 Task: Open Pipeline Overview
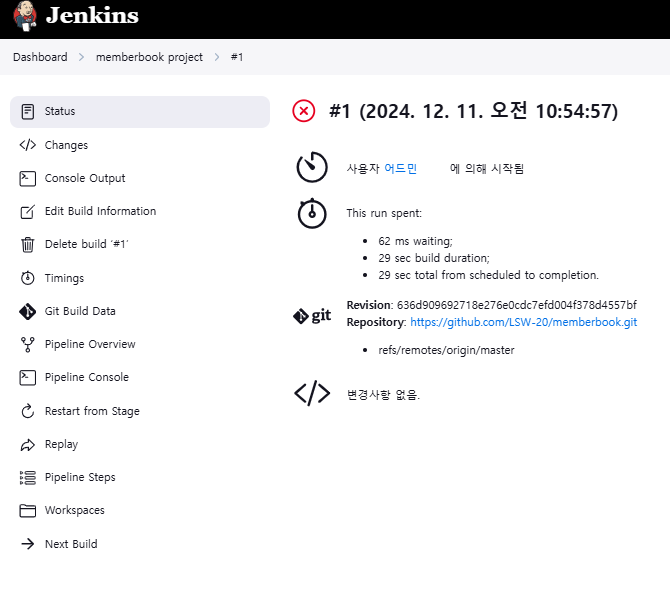point(90,344)
